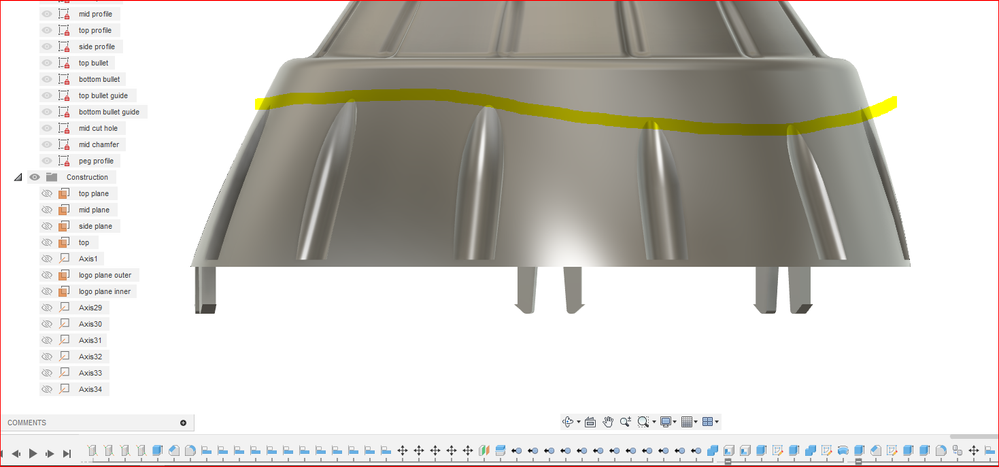Show the hidden 'top plane' construction plane
Viewport: 999px width, 467px height.
click(x=47, y=193)
